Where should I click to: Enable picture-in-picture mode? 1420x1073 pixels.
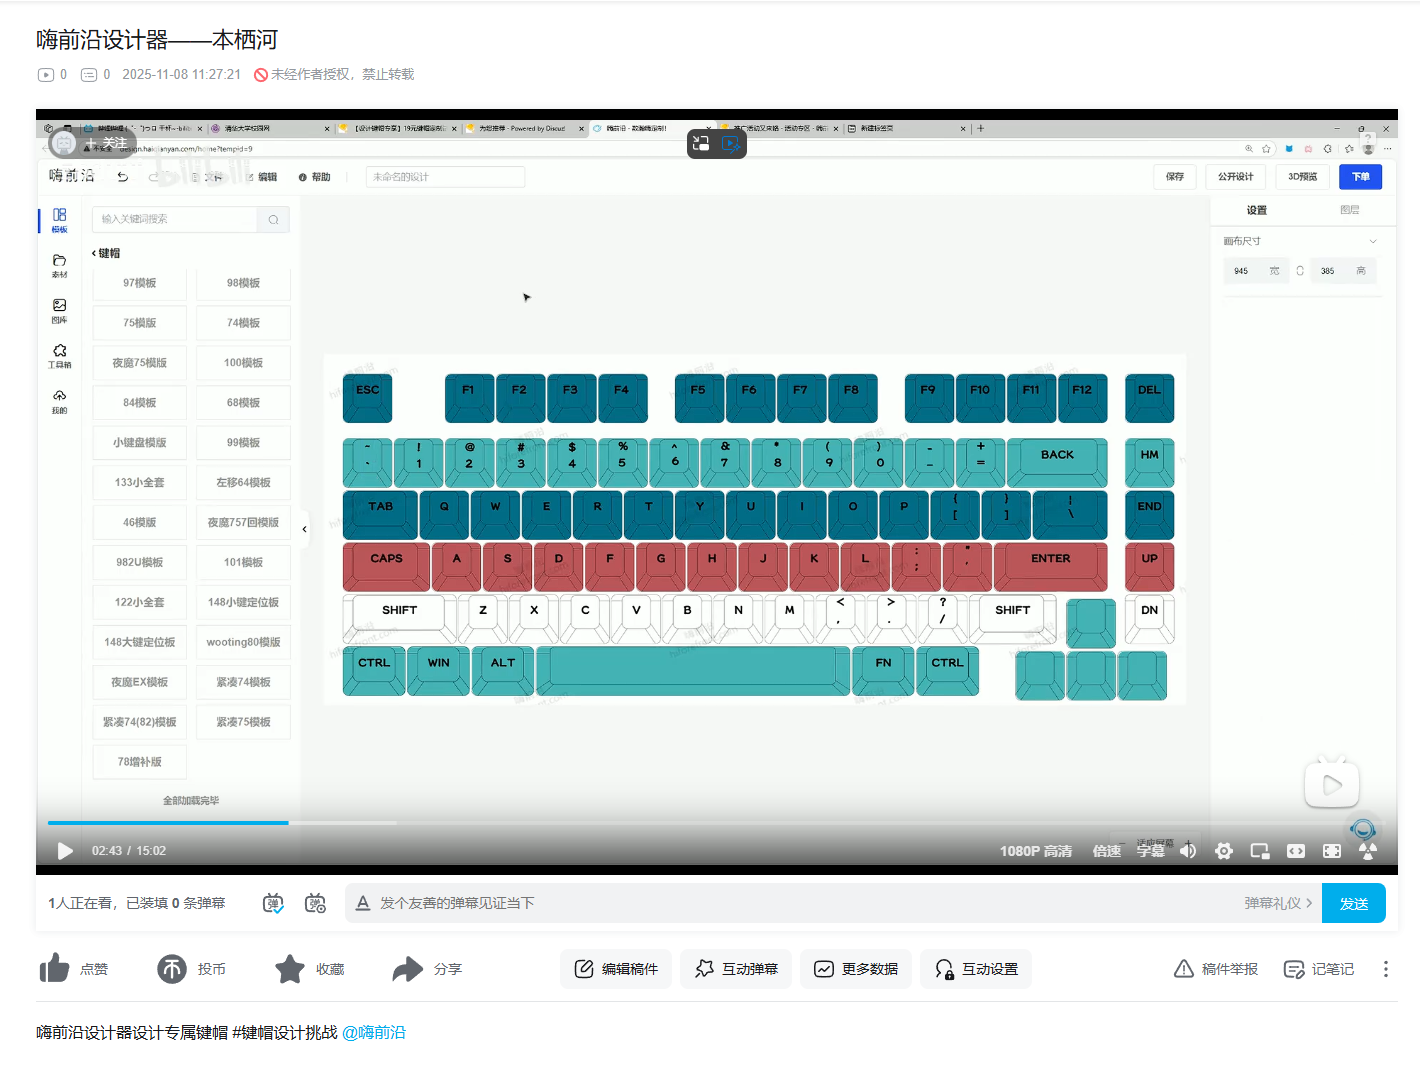1260,851
